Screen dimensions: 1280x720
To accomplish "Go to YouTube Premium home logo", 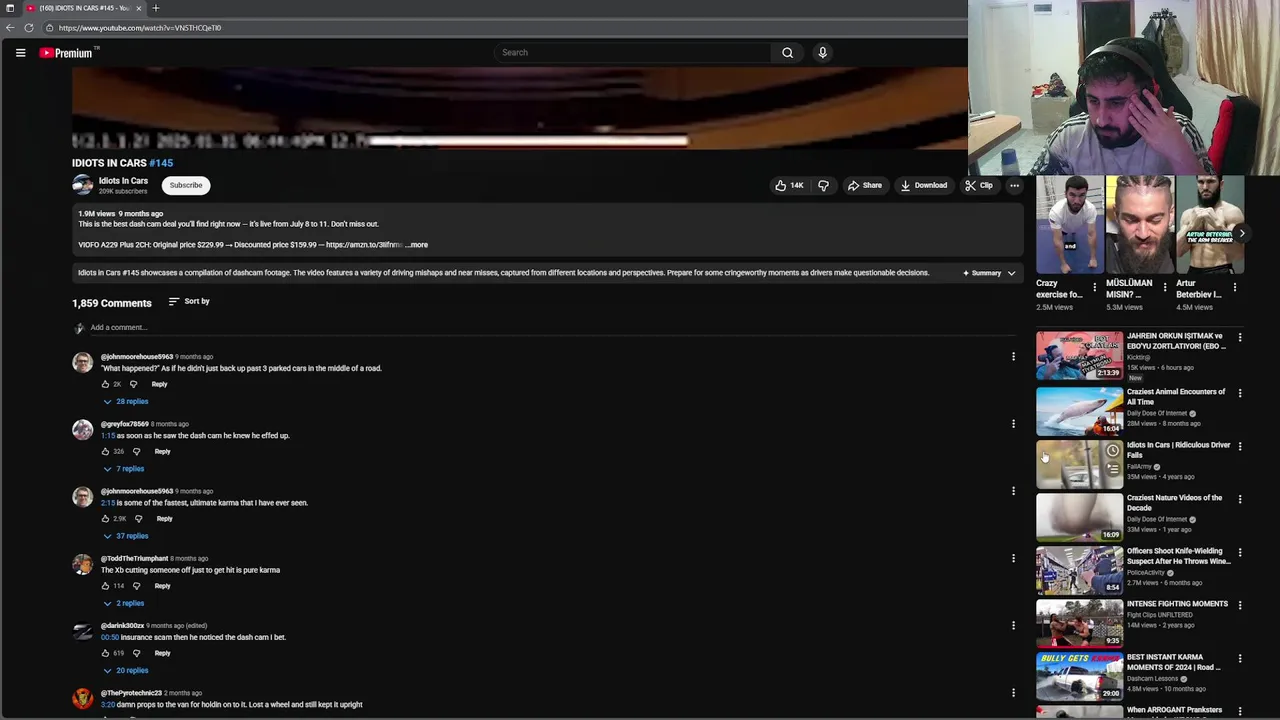I will [x=67, y=53].
